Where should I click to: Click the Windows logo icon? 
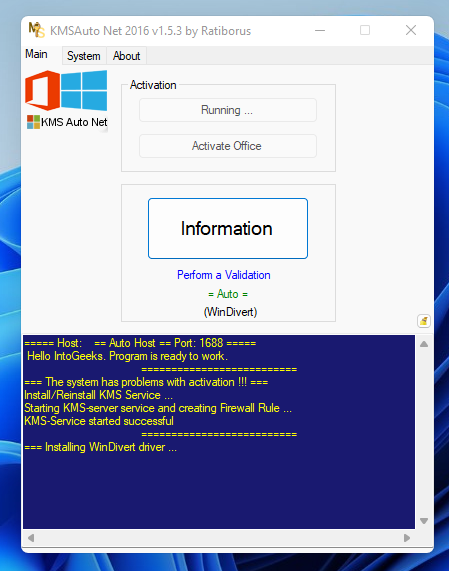84,90
